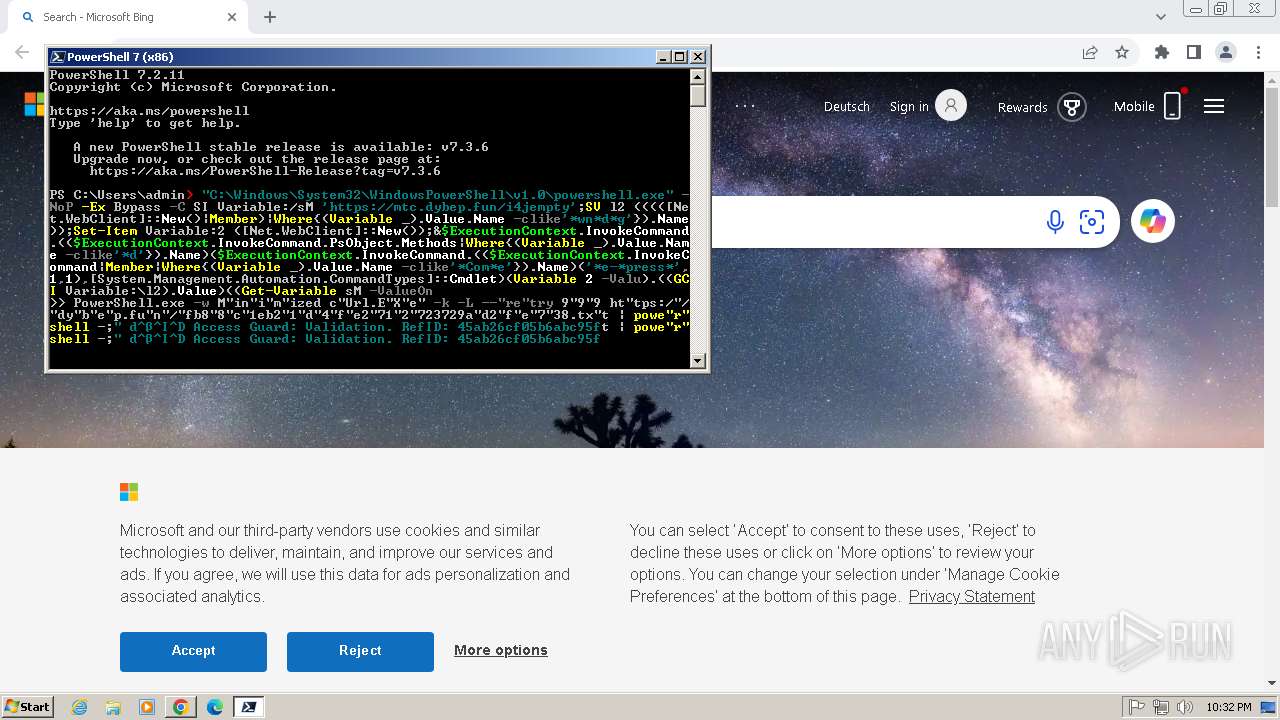1280x720 pixels.
Task: Click the Mobile label
Action: click(1134, 106)
